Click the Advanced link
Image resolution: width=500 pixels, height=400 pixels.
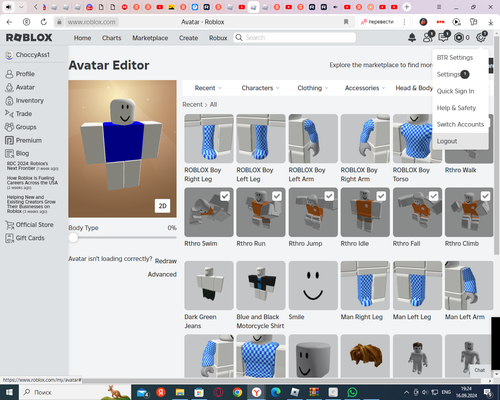click(x=162, y=274)
